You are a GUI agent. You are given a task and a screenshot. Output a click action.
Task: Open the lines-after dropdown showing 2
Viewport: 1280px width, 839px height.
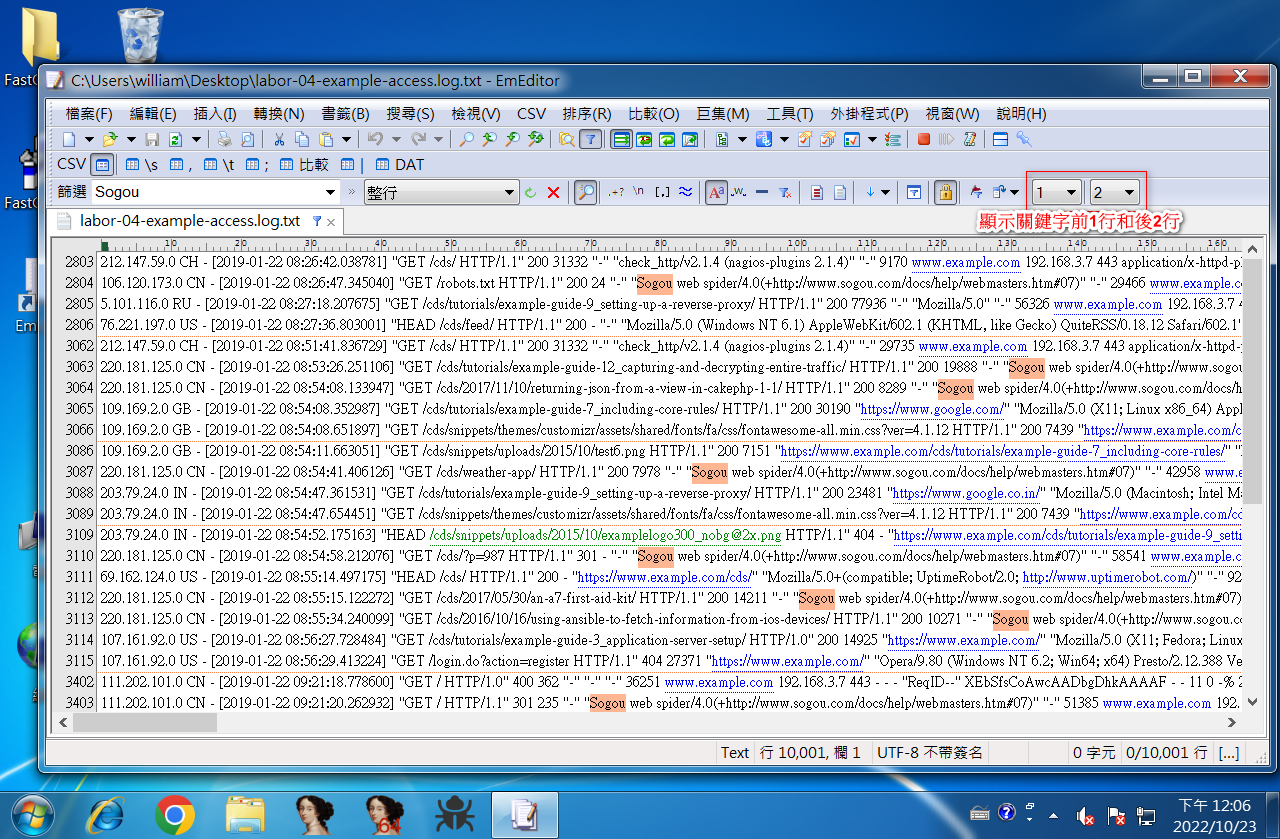tap(1129, 192)
